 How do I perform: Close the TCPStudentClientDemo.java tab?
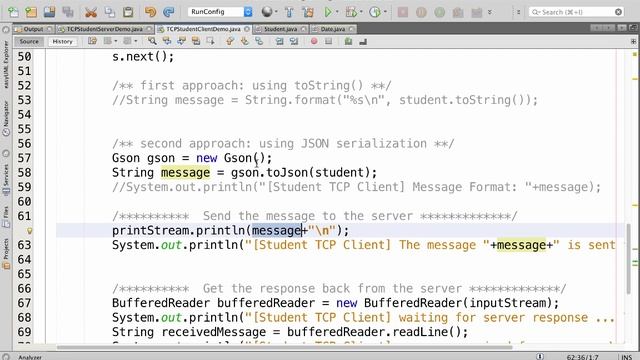point(247,29)
